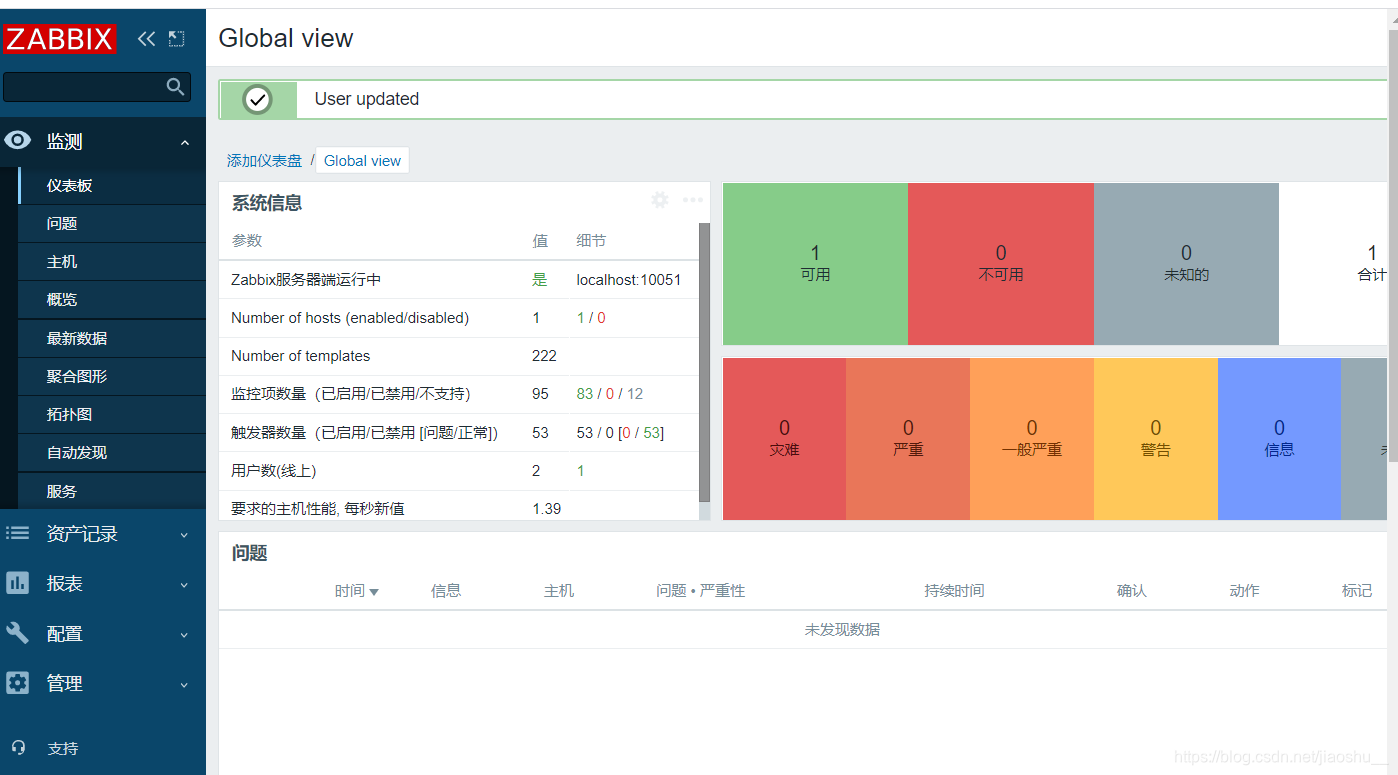Click the localhost:10051 detail cell
Viewport: 1398px width, 775px height.
point(629,280)
